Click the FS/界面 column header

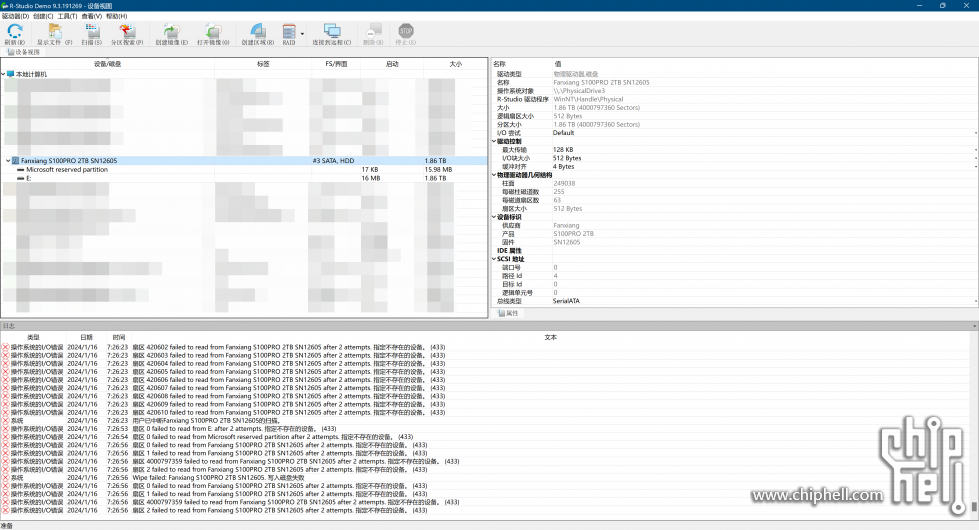pyautogui.click(x=336, y=64)
